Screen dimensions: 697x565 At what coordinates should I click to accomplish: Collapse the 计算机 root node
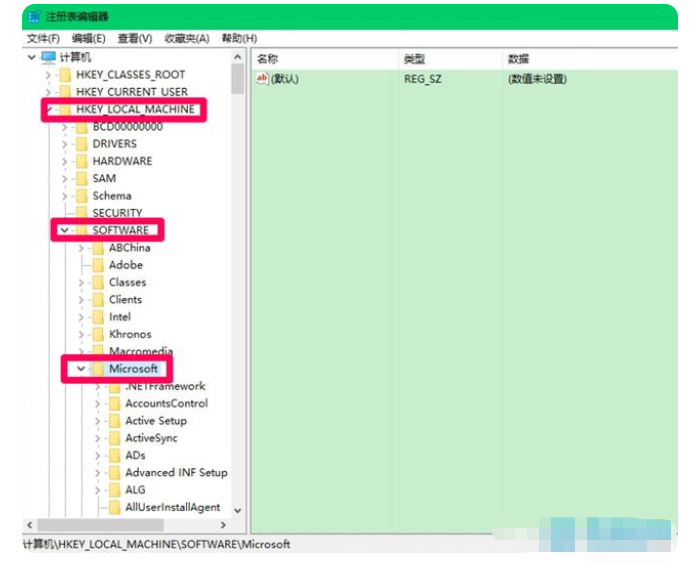[x=32, y=57]
